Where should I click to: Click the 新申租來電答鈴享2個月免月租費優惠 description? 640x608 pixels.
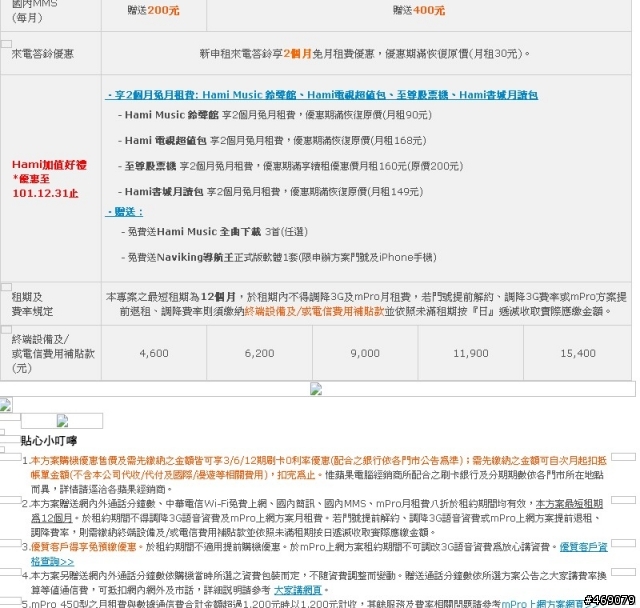(364, 54)
